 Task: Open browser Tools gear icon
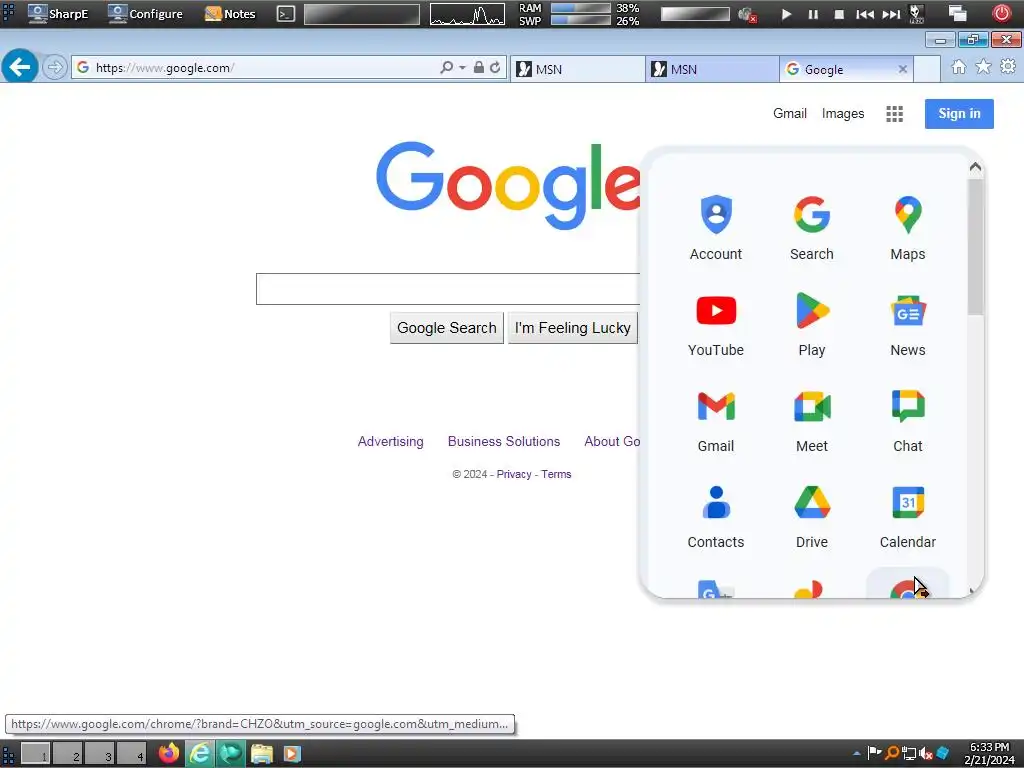click(1008, 67)
